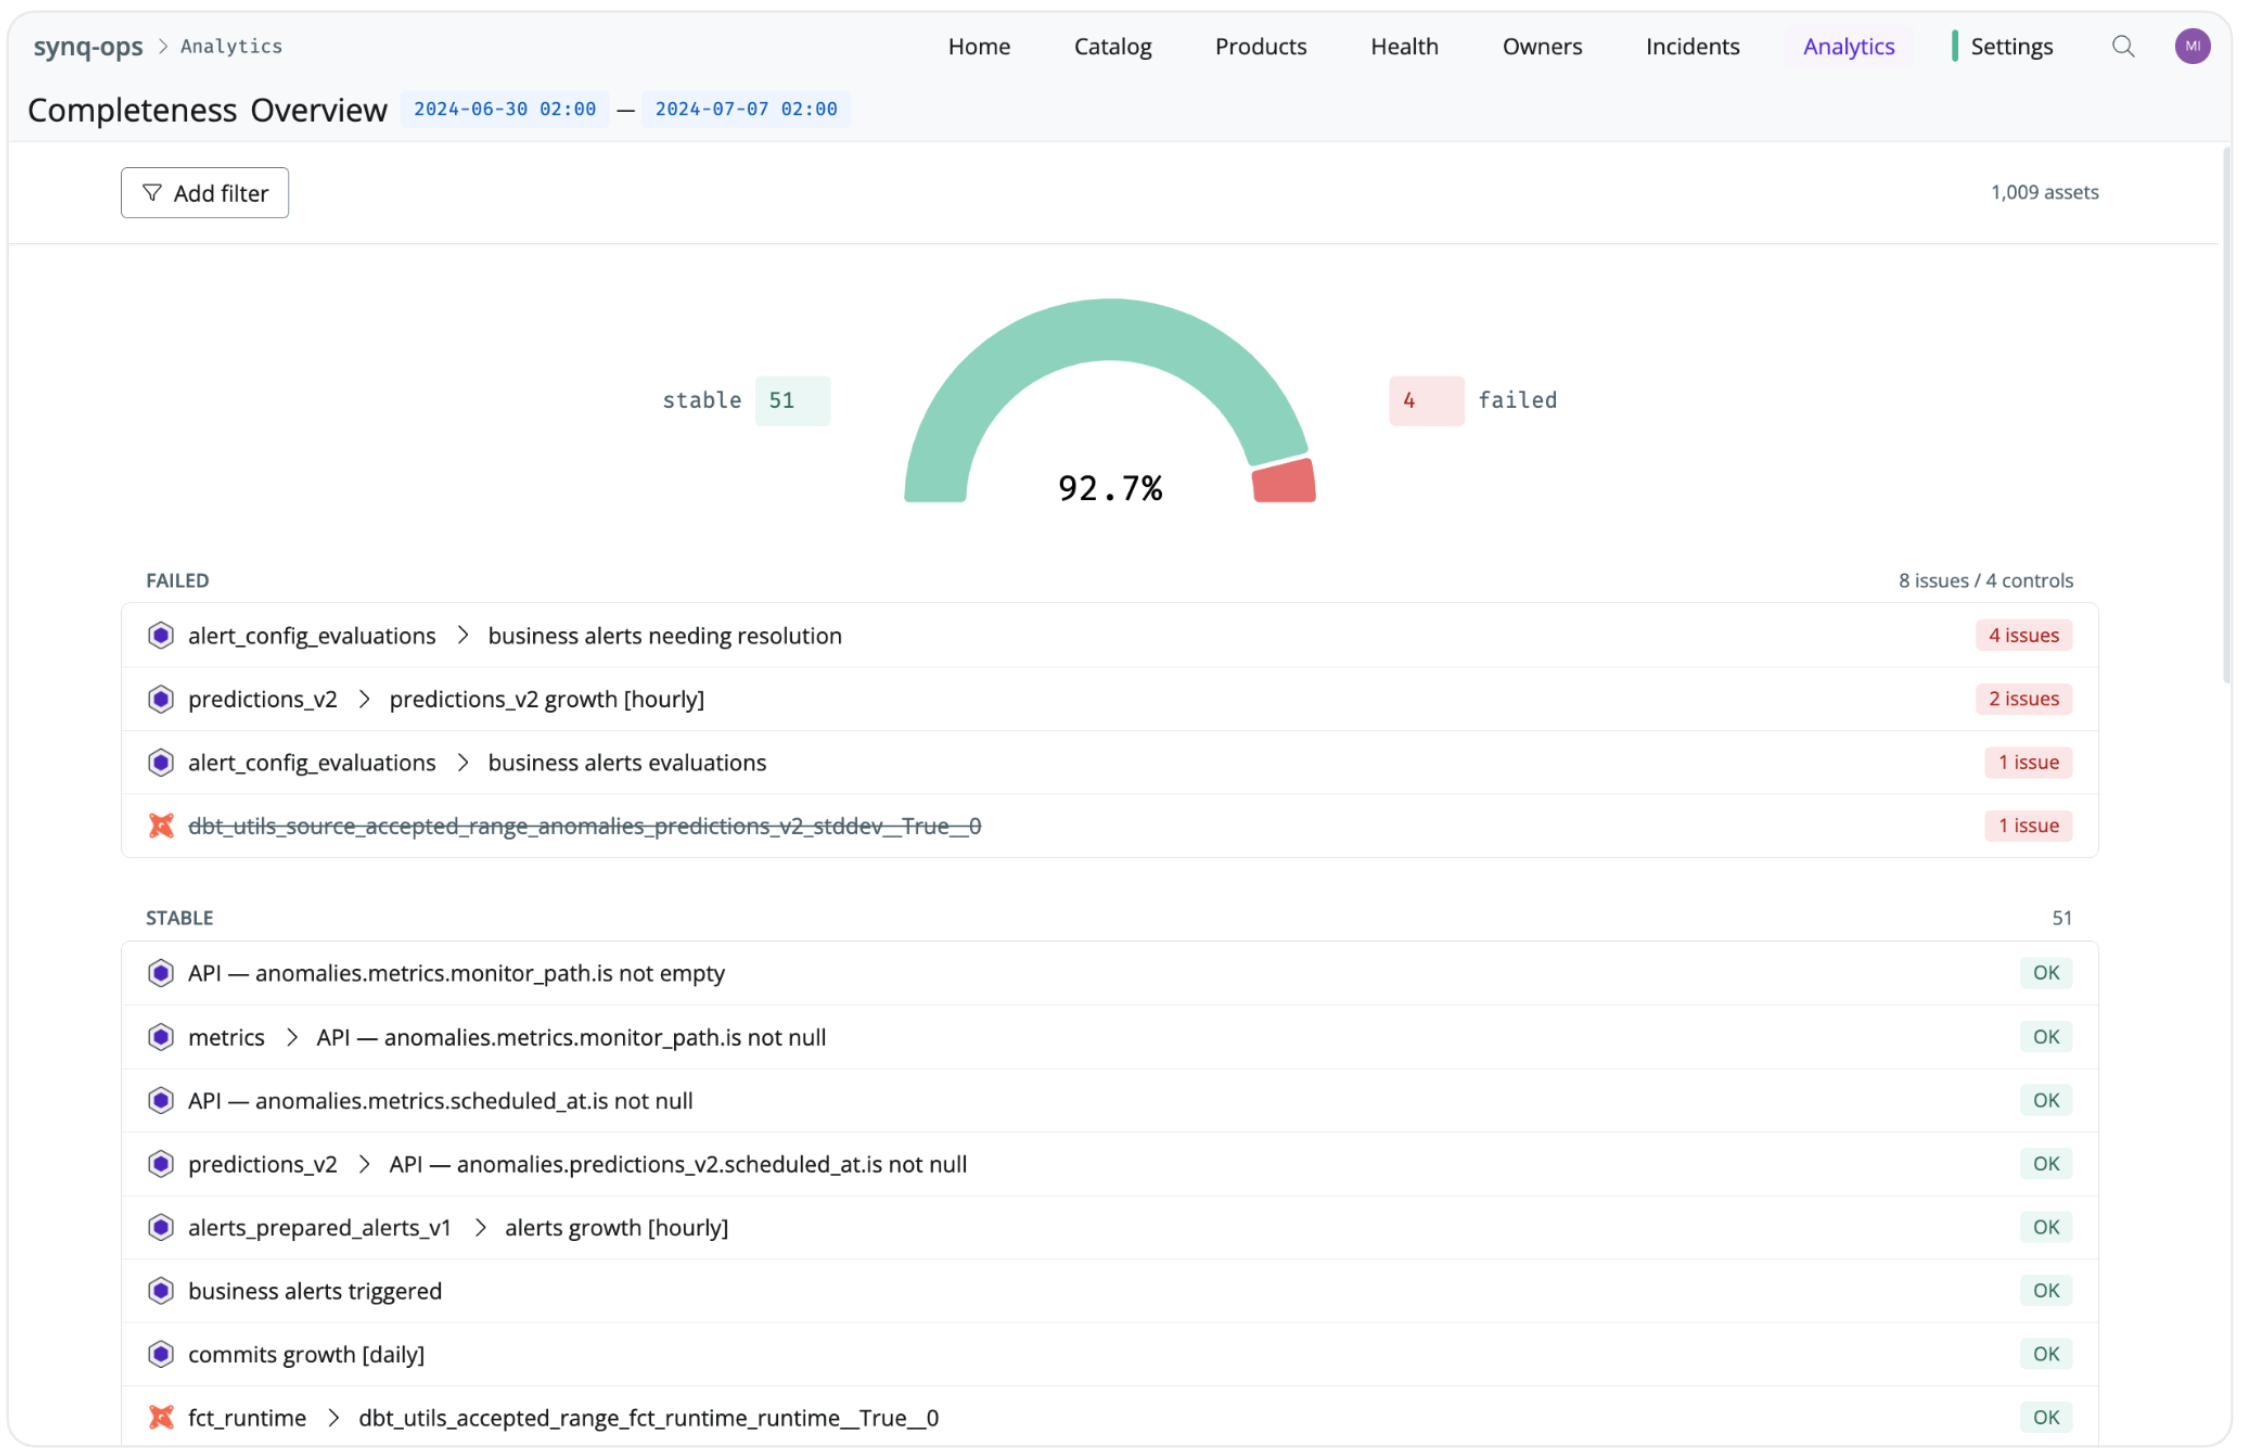Open the MI user avatar menu

[x=2191, y=46]
